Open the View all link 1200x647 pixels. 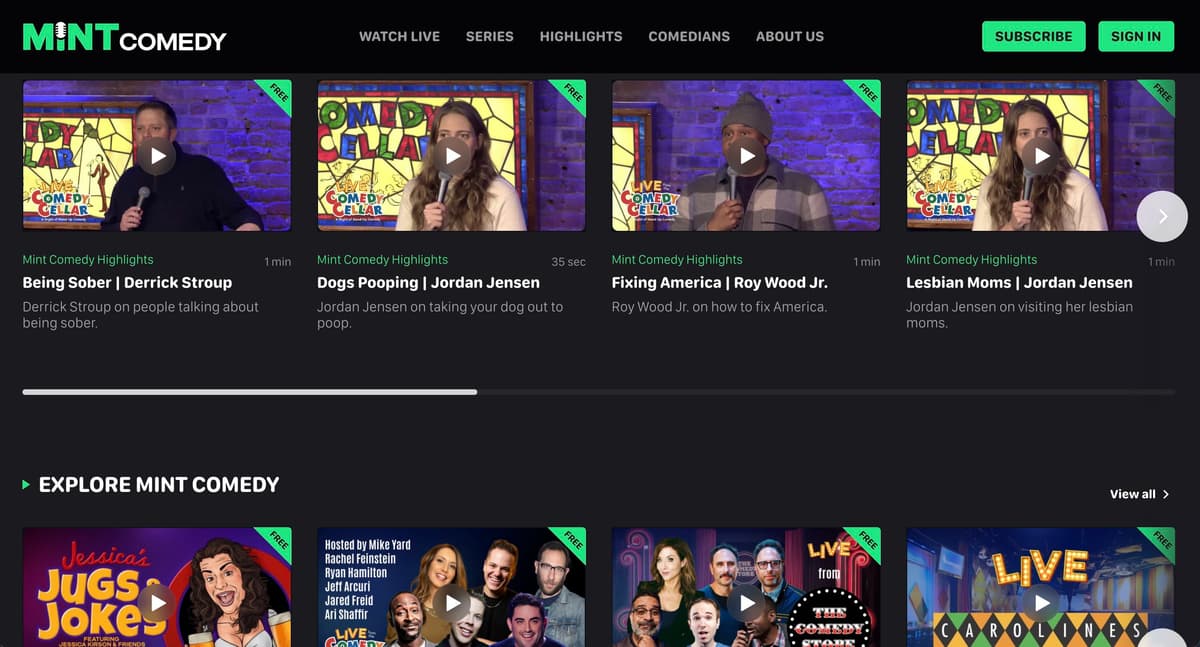point(1139,494)
